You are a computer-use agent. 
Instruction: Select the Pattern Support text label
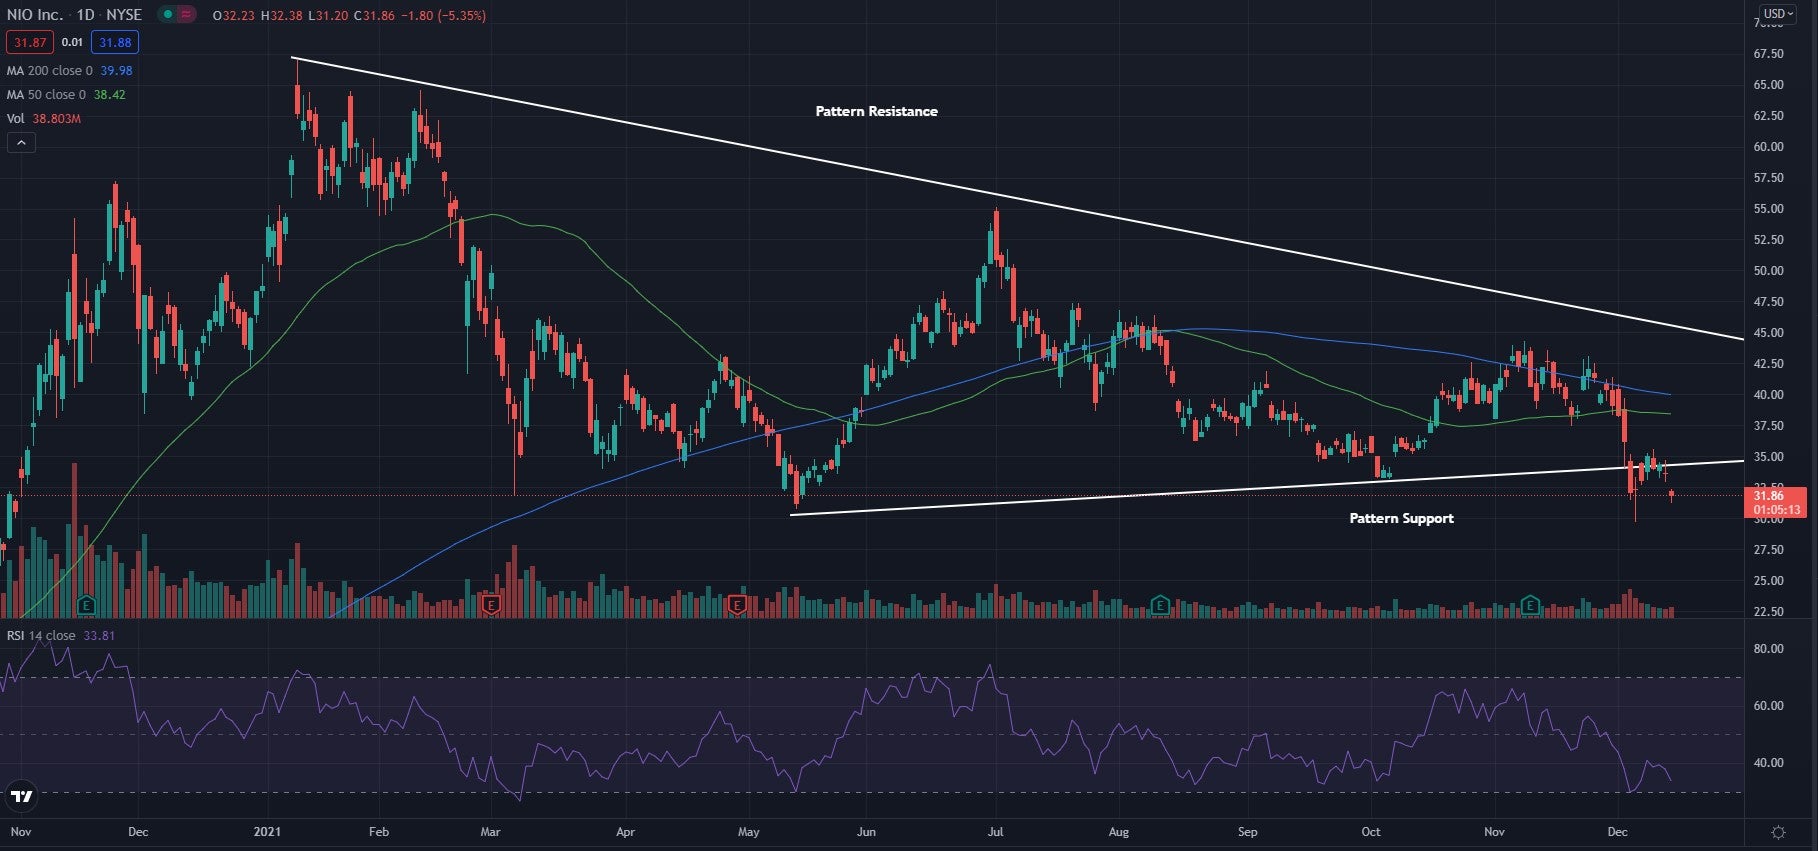(1401, 518)
